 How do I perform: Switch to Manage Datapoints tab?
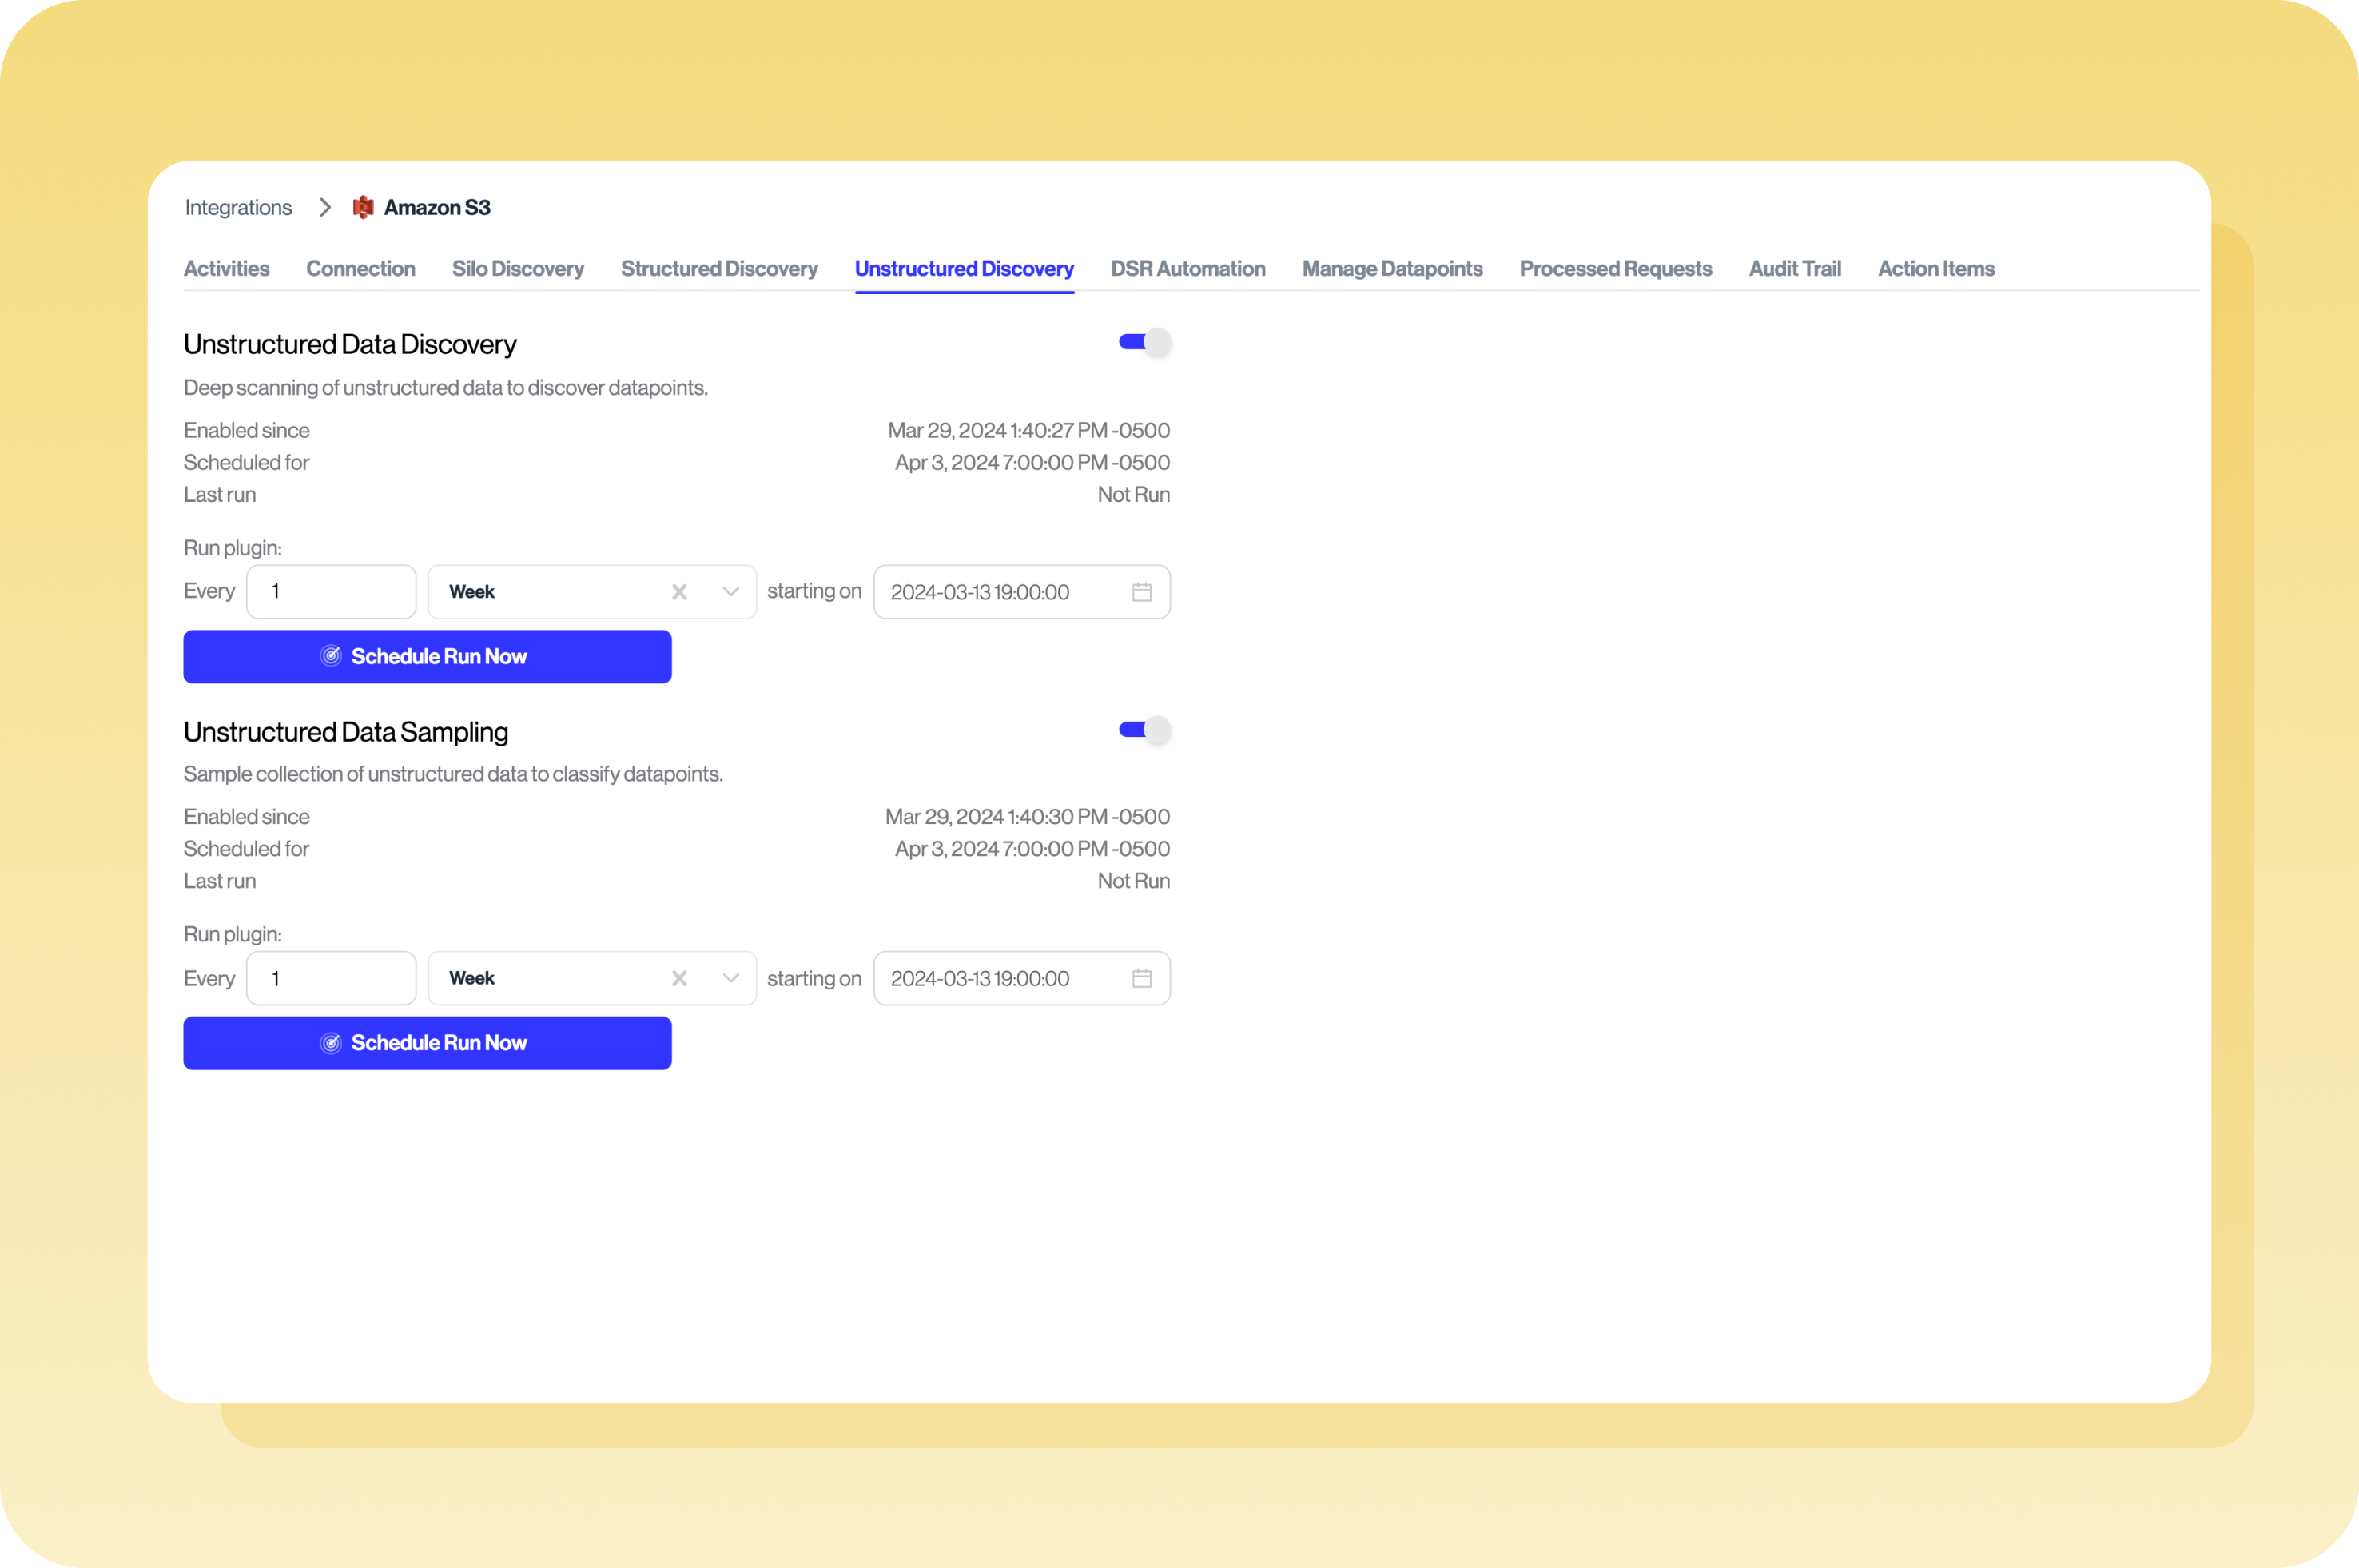tap(1392, 268)
